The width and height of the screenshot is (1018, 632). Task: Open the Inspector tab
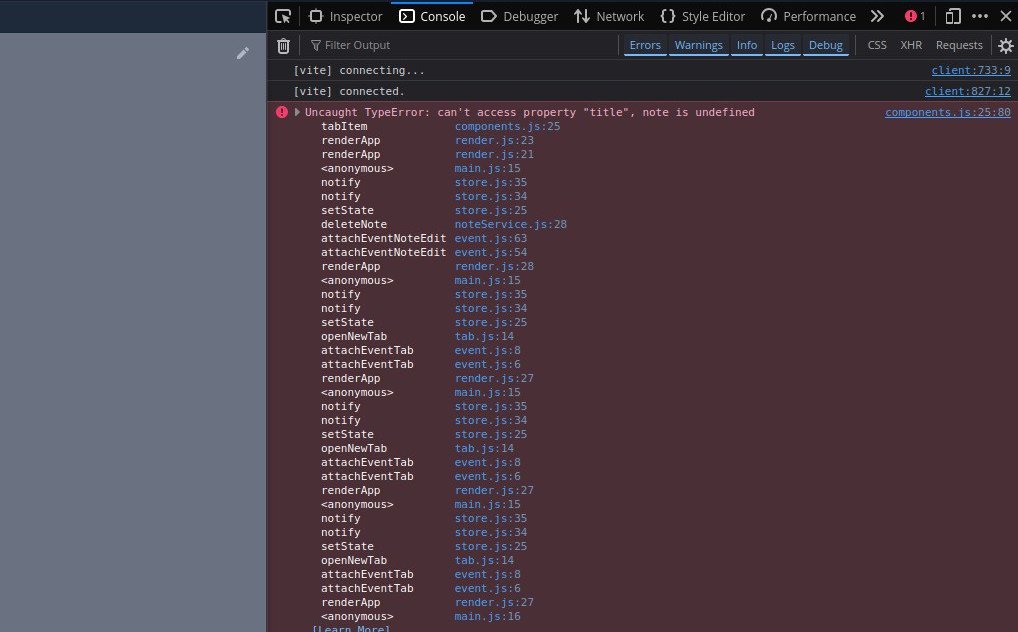(345, 16)
